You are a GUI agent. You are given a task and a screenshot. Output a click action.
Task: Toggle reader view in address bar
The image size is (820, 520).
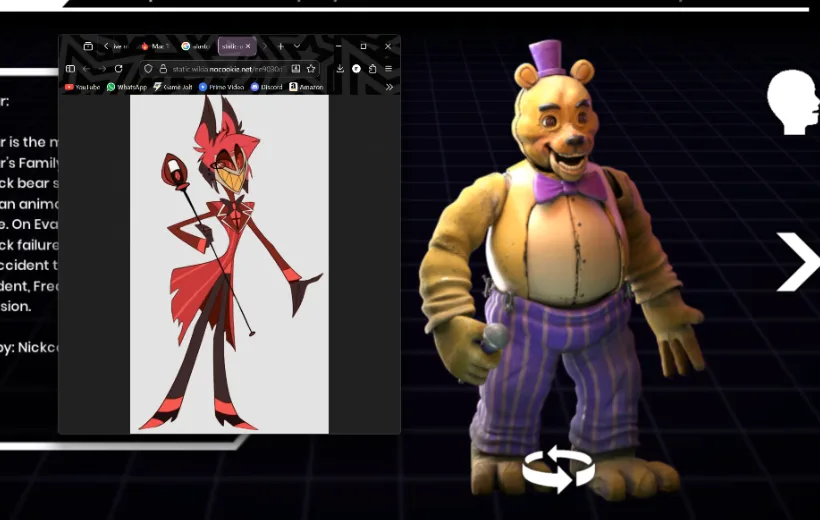click(x=295, y=69)
